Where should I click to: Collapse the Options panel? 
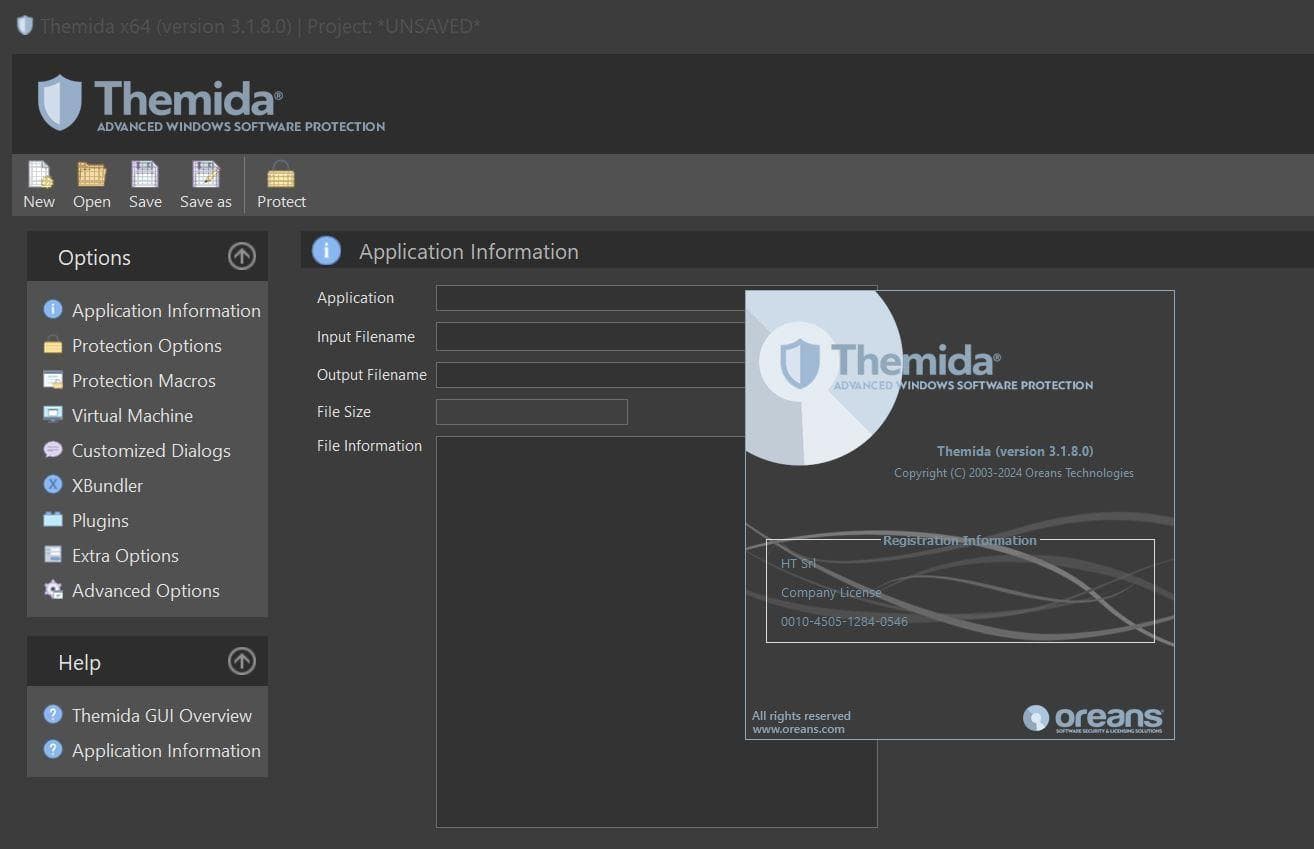(x=241, y=256)
